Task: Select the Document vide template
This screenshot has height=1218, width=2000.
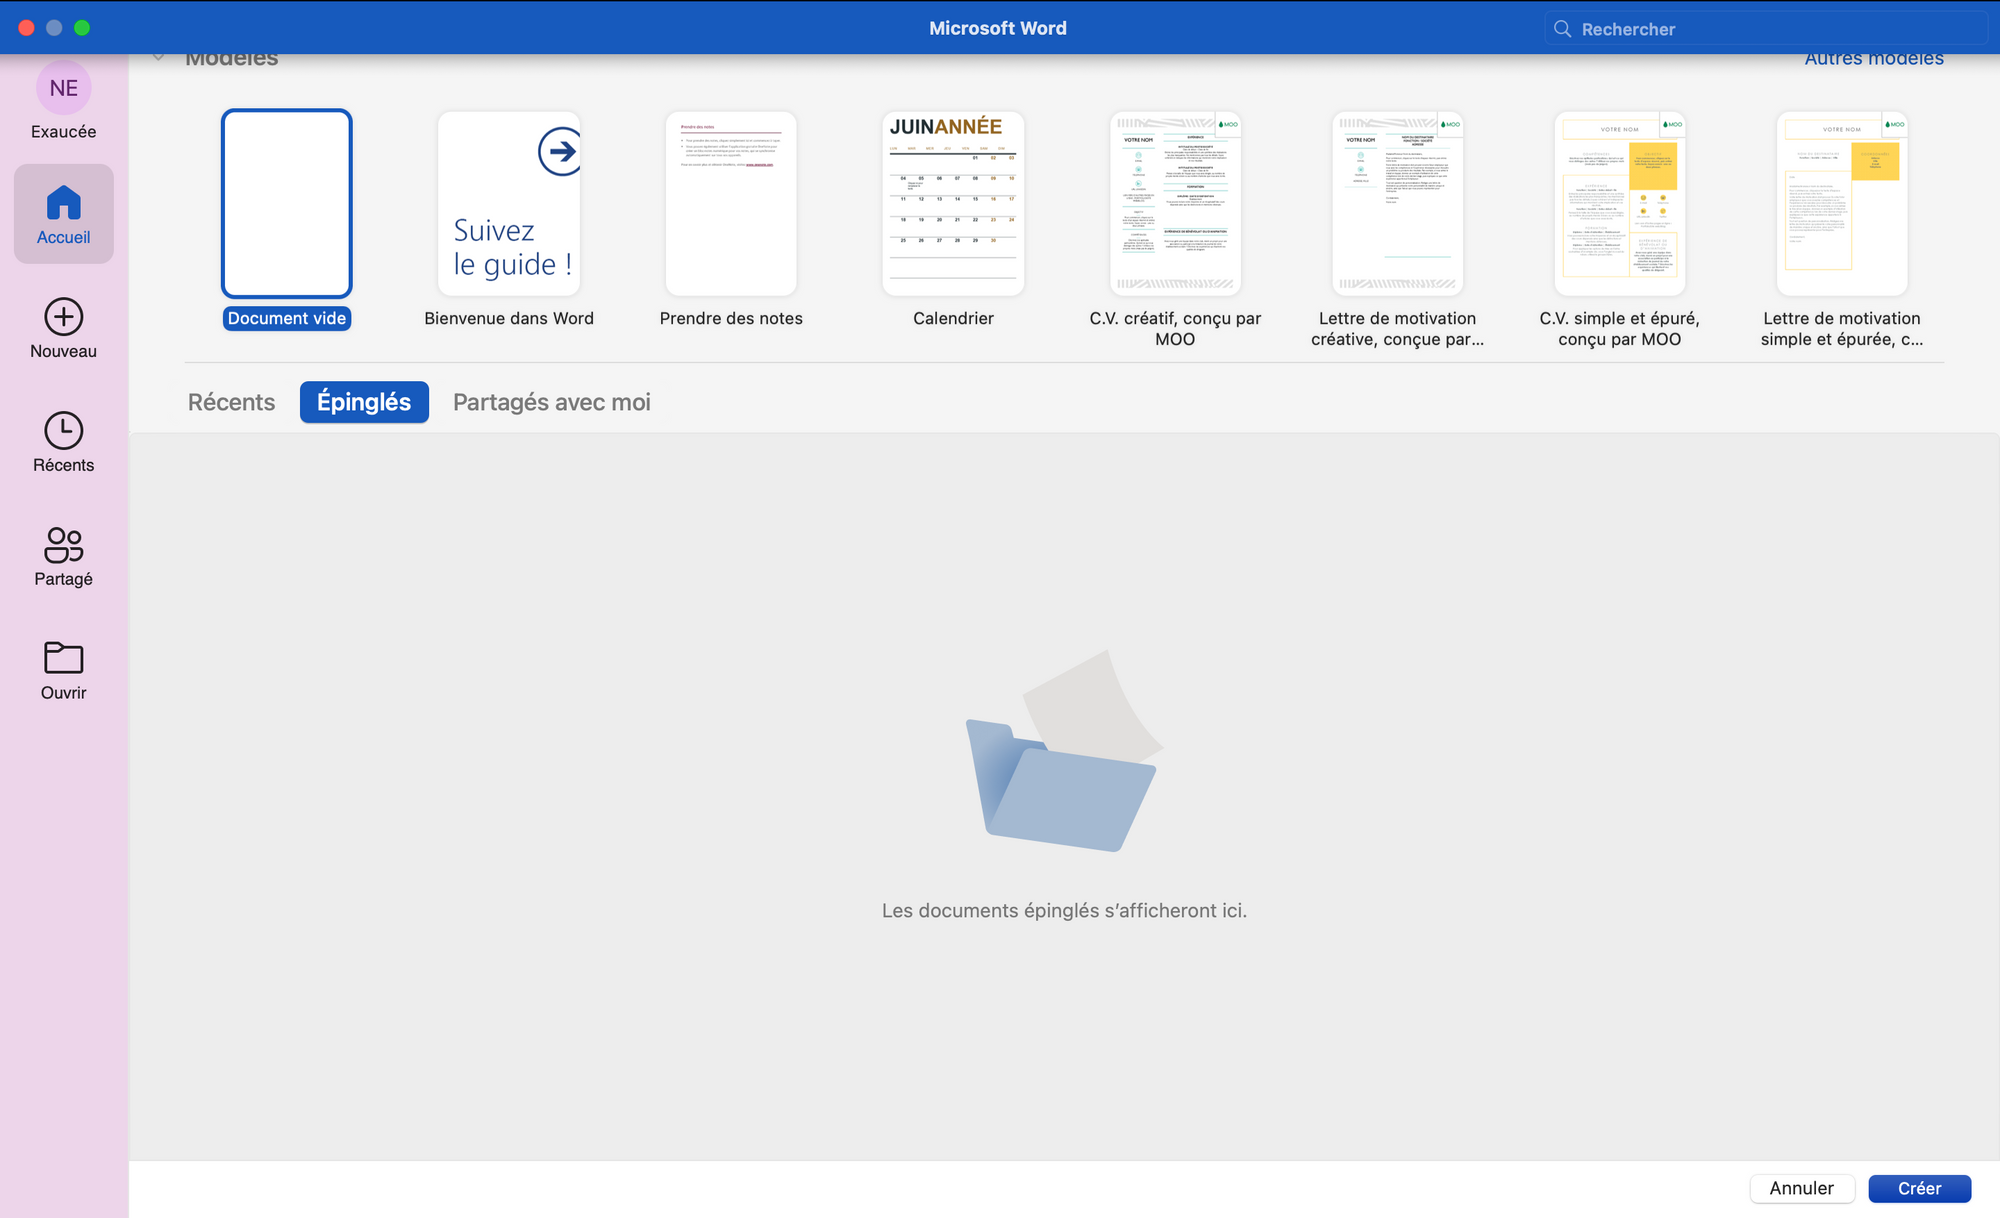Action: tap(287, 204)
